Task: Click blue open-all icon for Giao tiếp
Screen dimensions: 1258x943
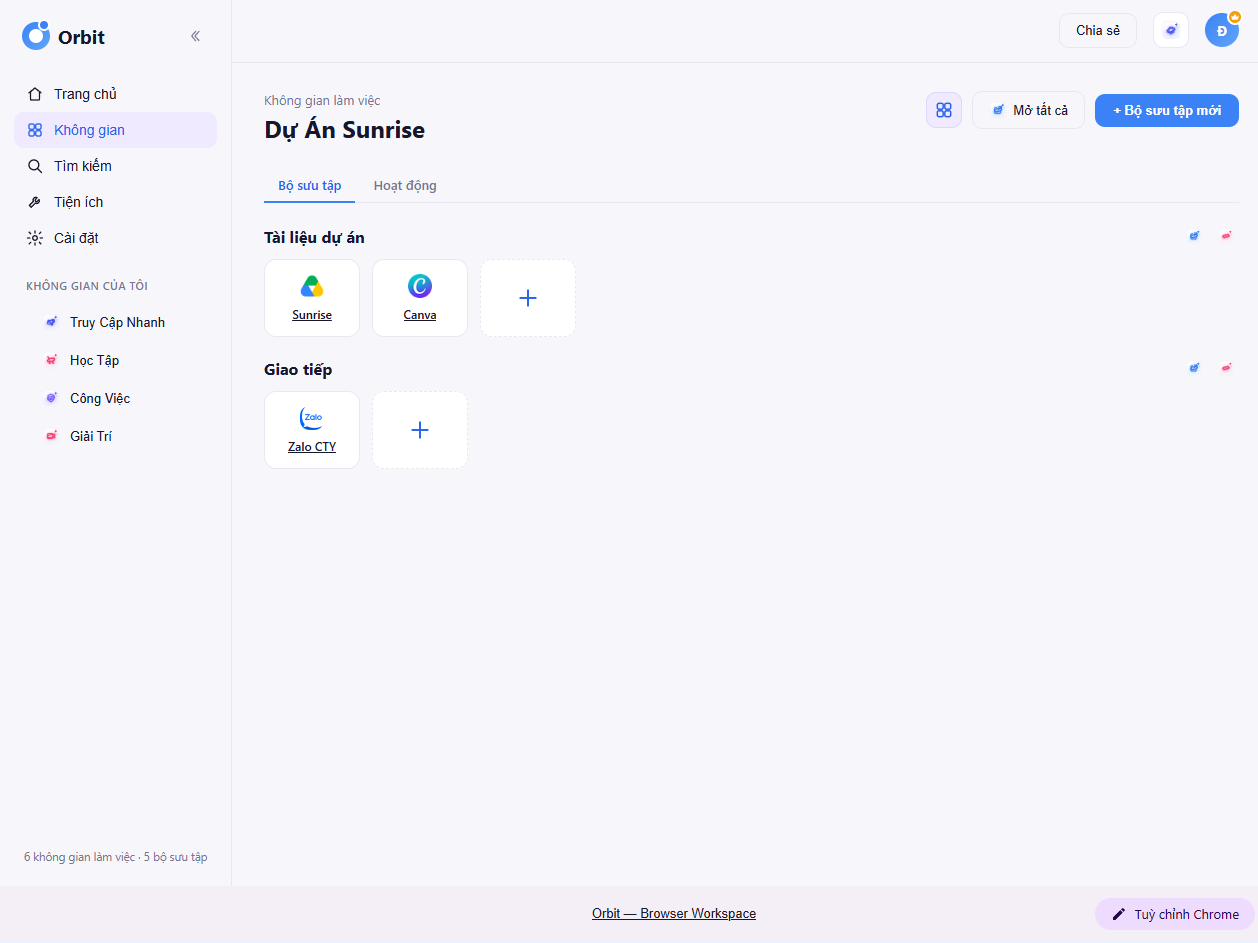Action: [1194, 368]
